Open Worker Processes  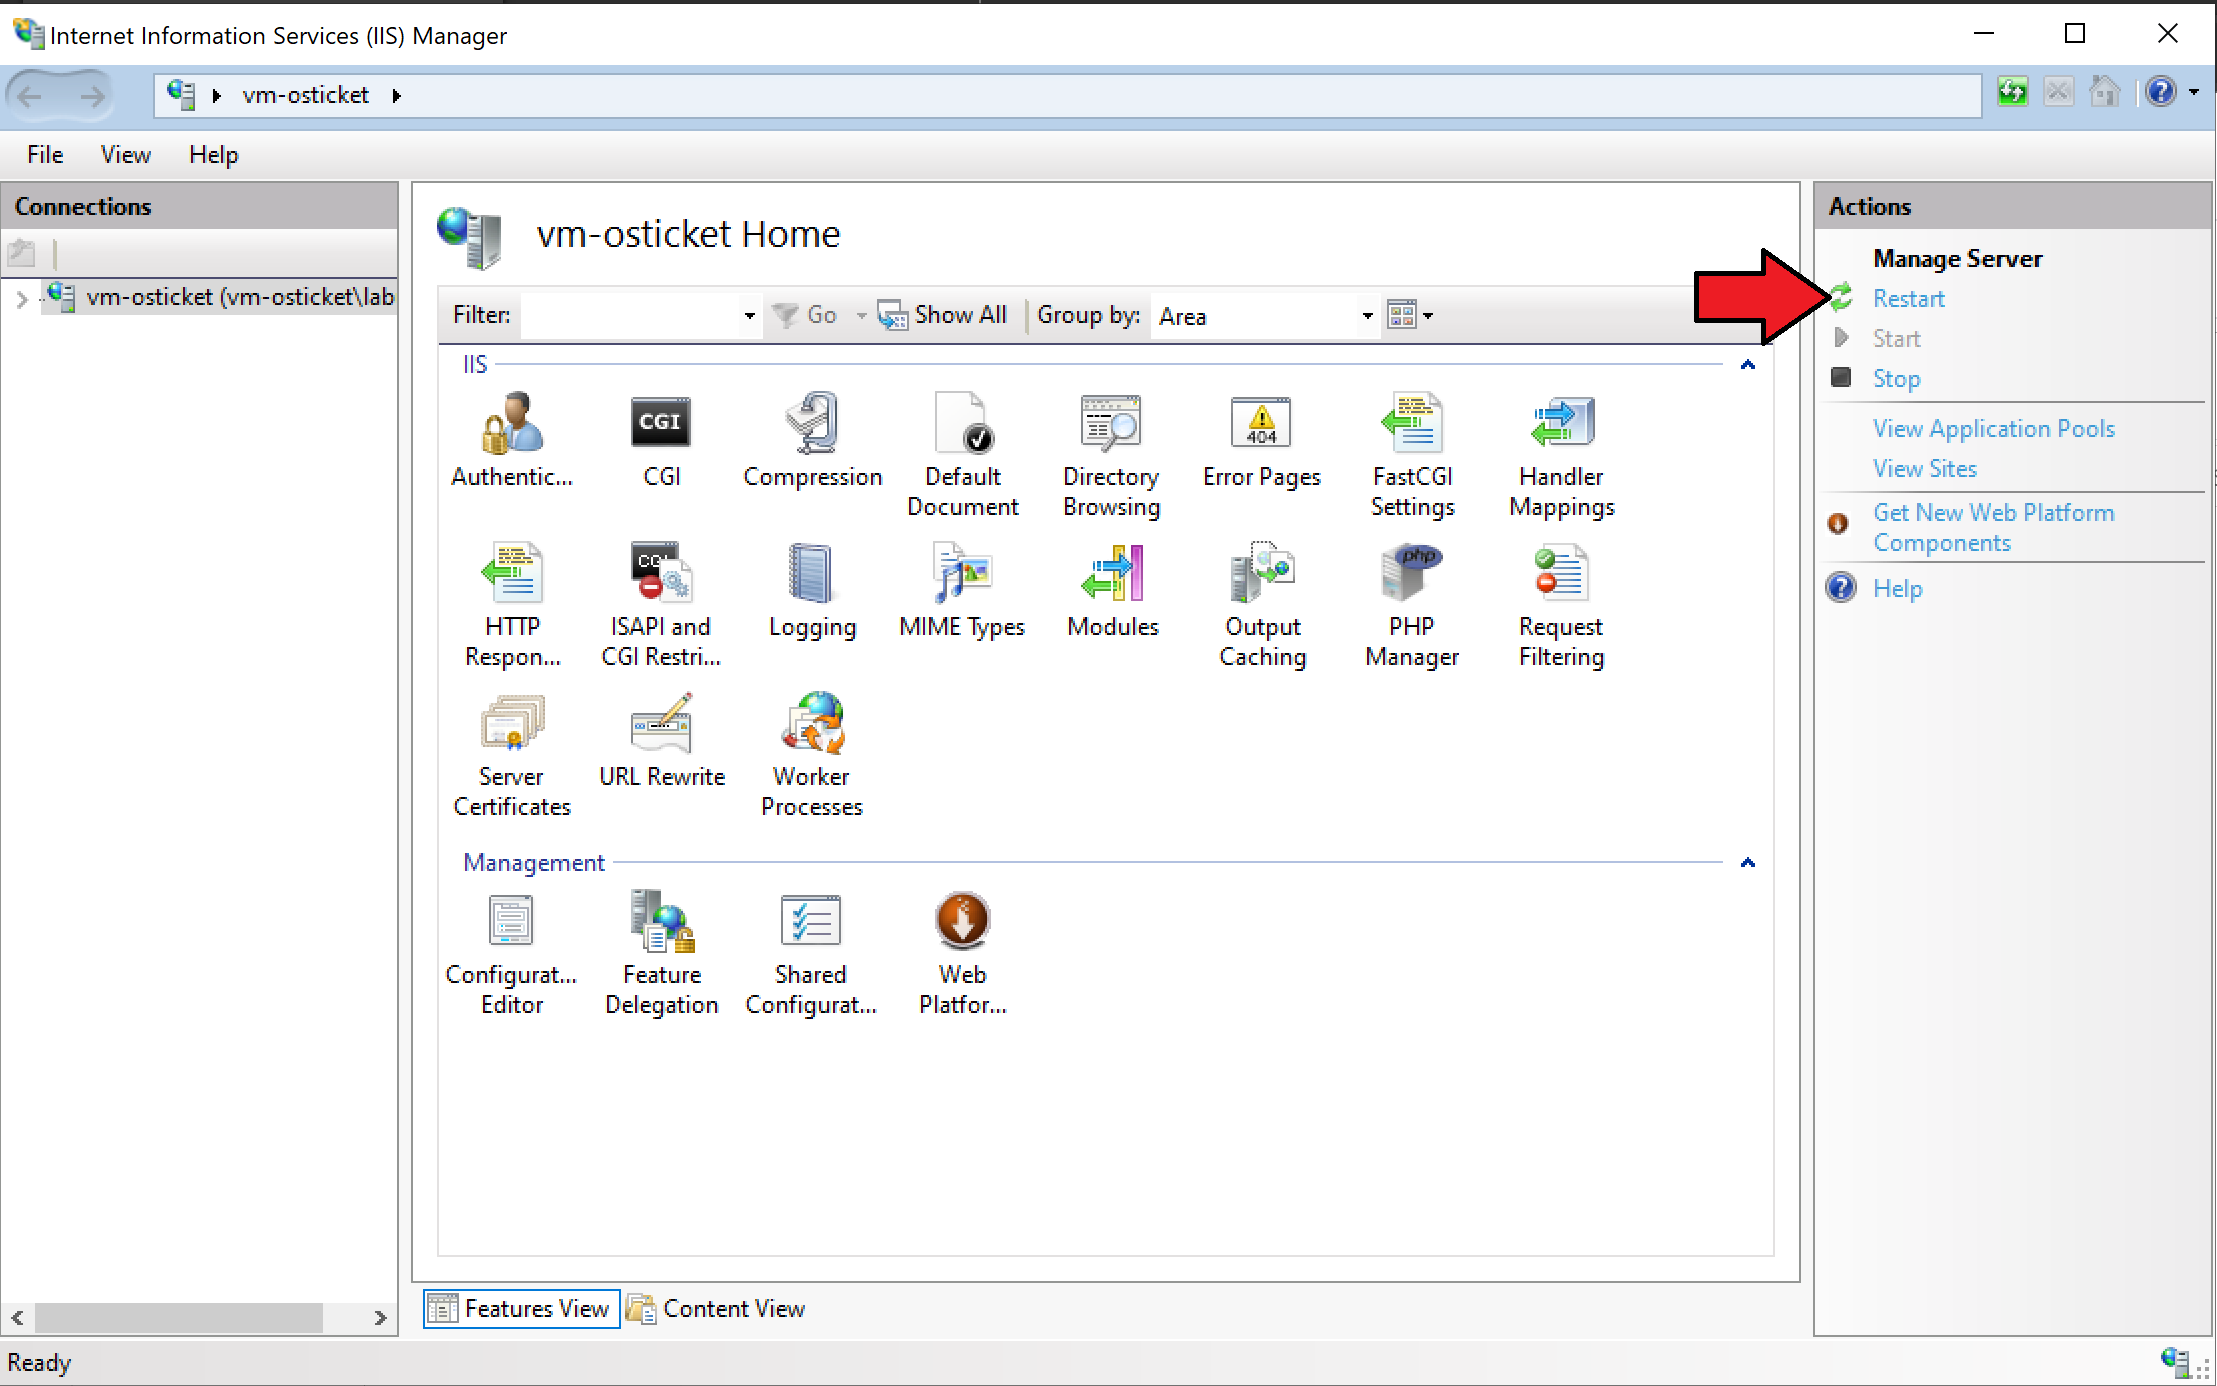coord(812,754)
